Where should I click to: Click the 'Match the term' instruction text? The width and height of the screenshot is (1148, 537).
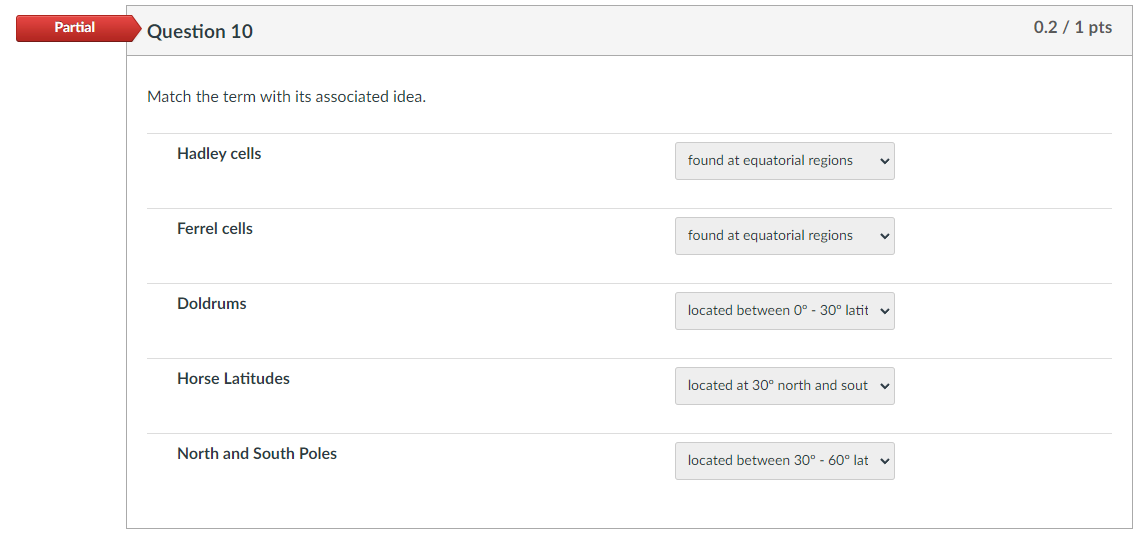pyautogui.click(x=286, y=97)
